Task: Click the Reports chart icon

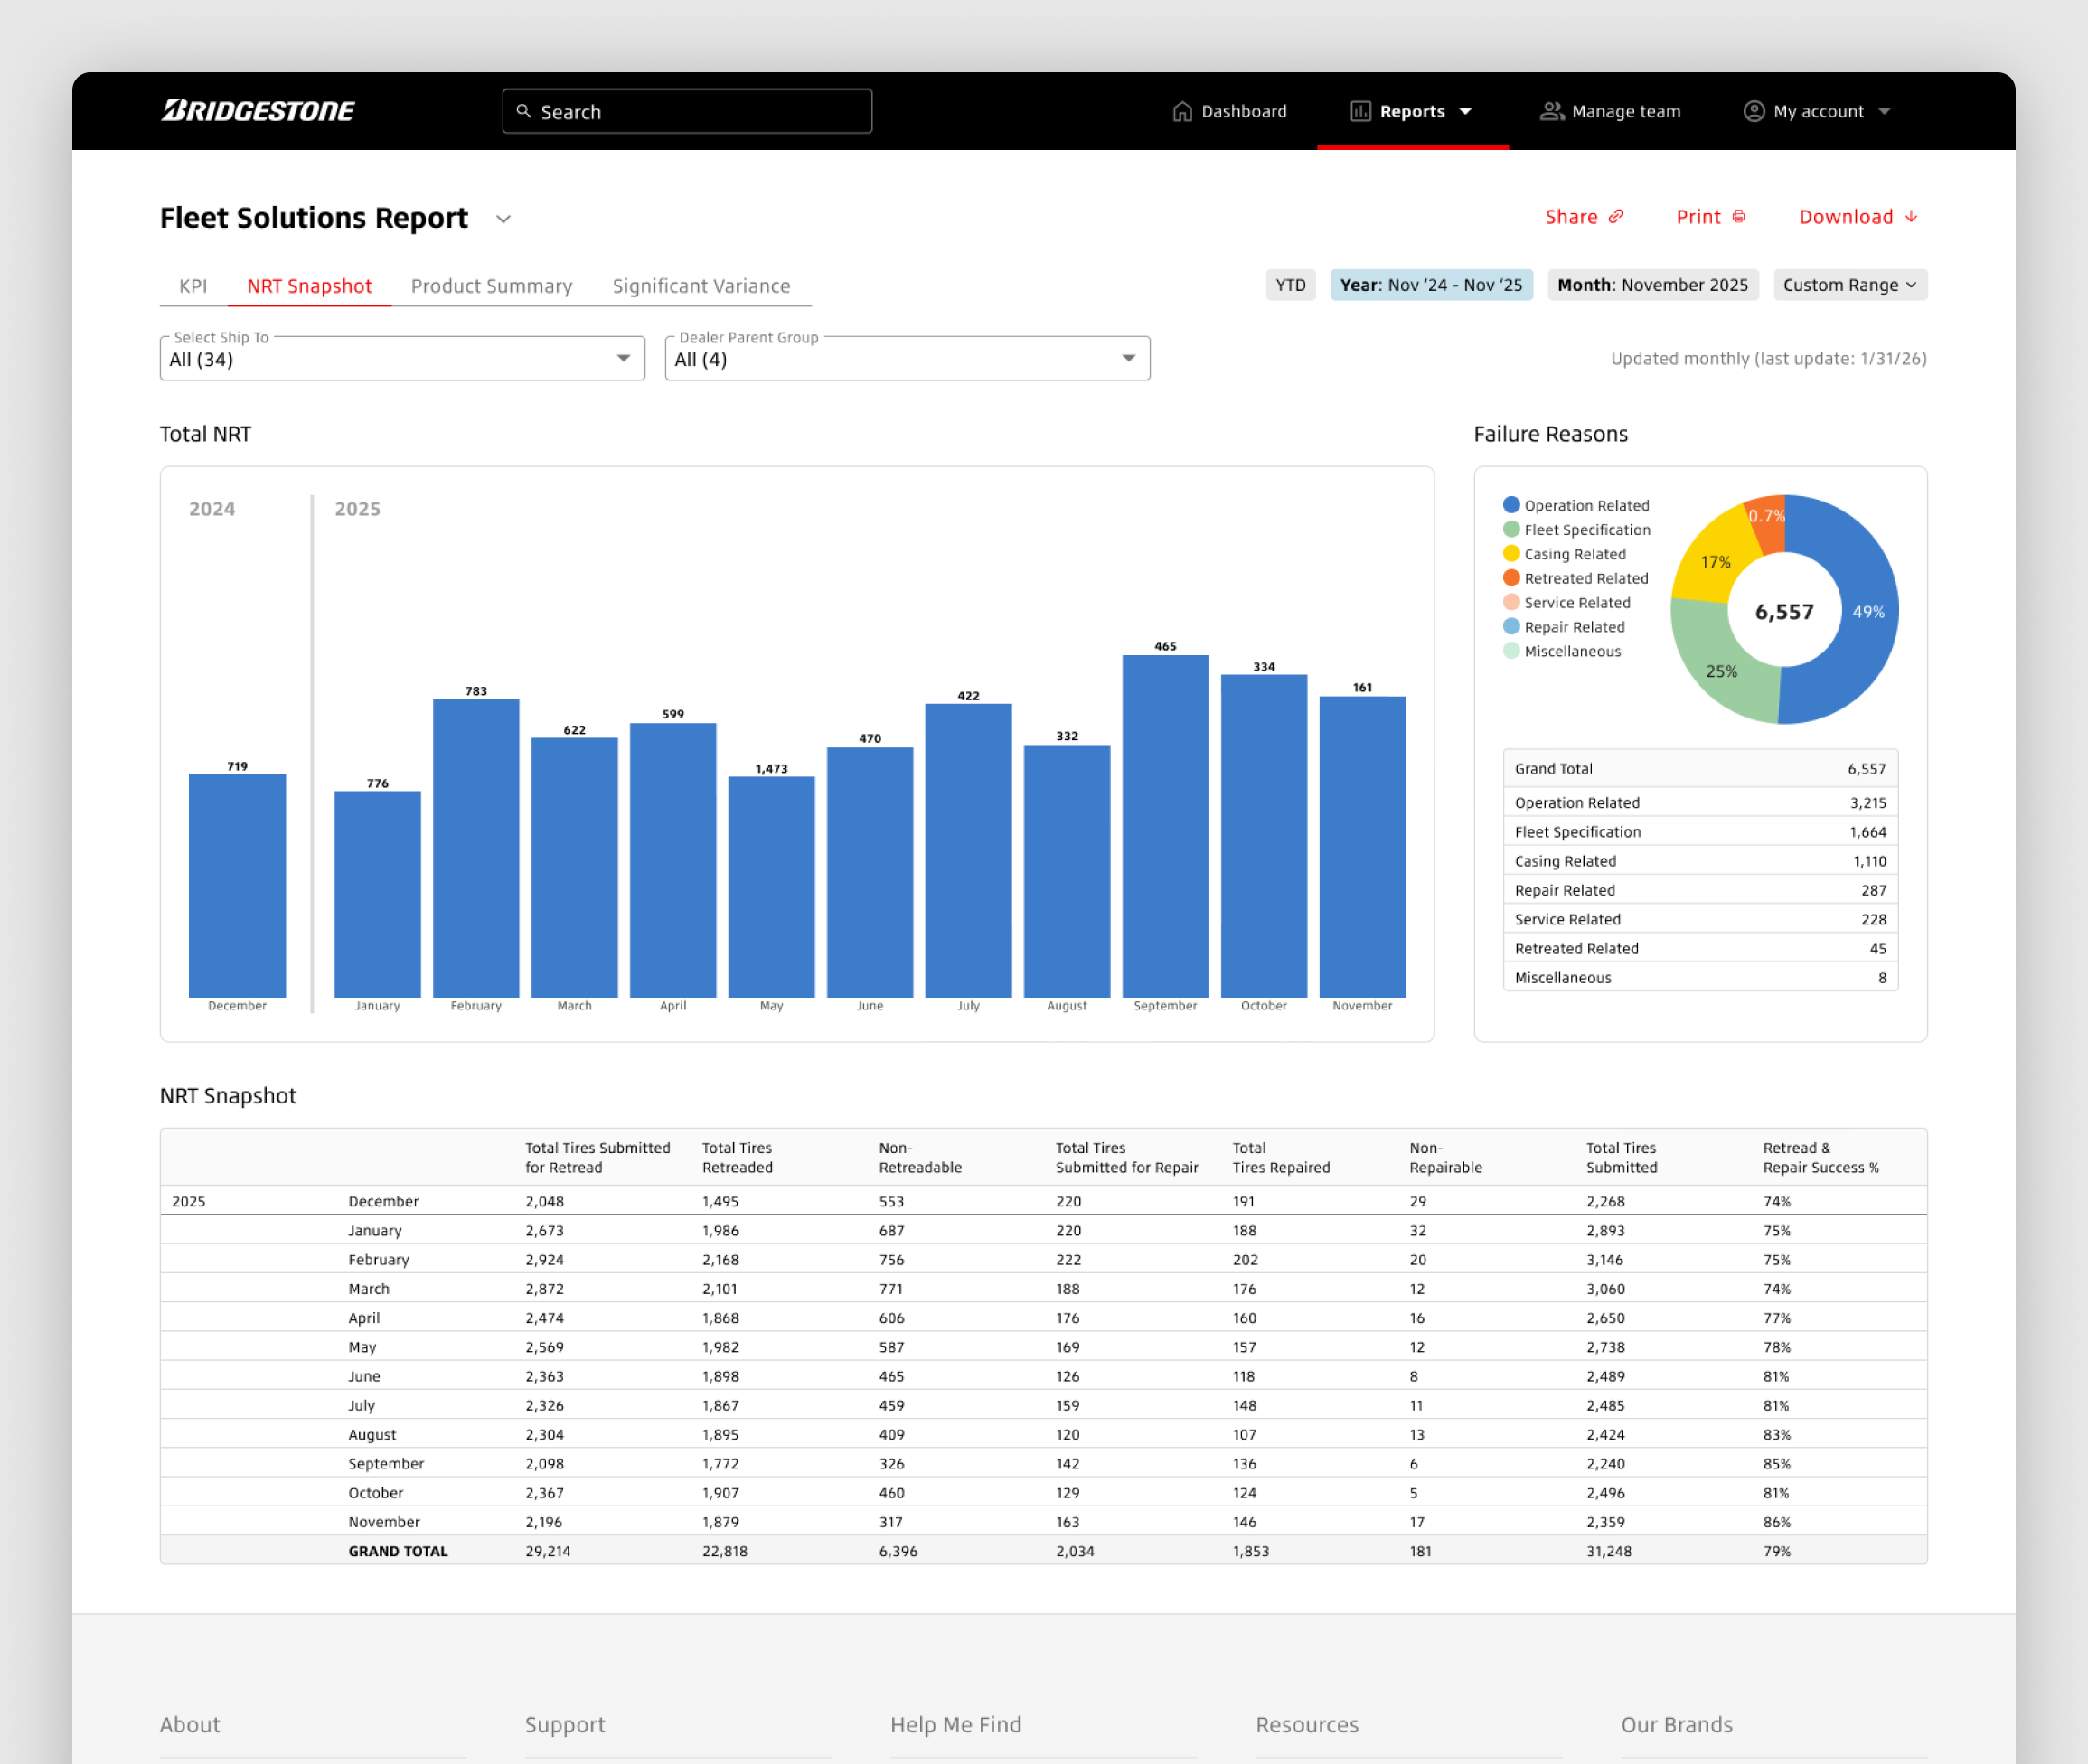Action: click(1360, 111)
